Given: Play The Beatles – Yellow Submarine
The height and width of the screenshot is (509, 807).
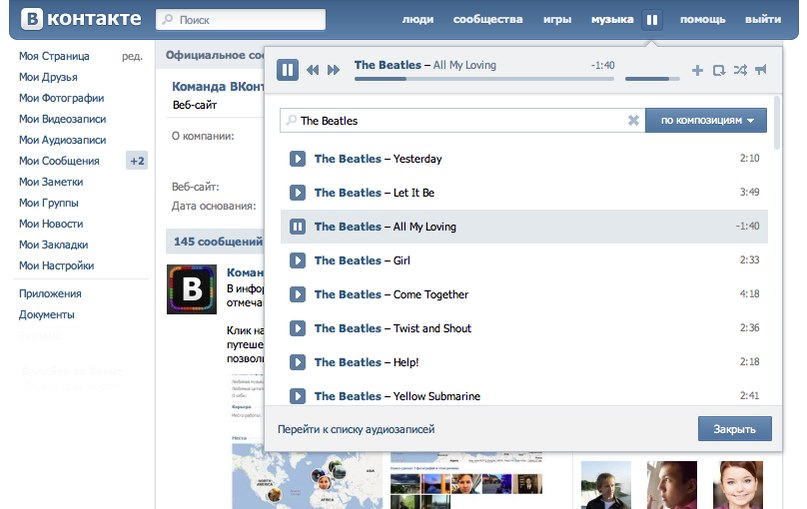Looking at the screenshot, I should click(x=297, y=396).
